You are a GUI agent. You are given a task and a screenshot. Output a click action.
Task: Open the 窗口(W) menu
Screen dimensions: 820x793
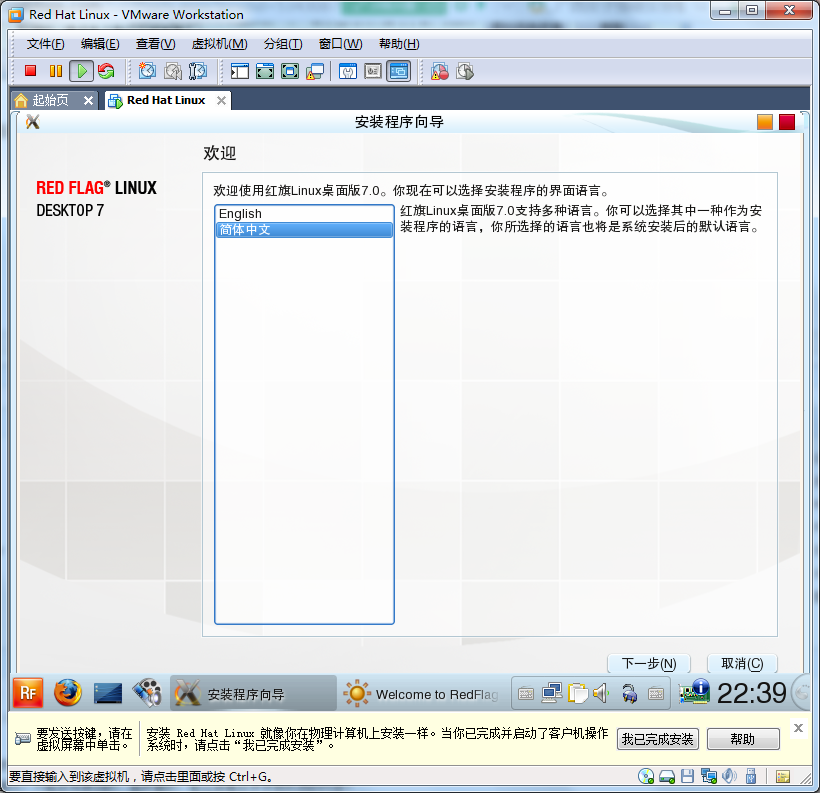340,44
